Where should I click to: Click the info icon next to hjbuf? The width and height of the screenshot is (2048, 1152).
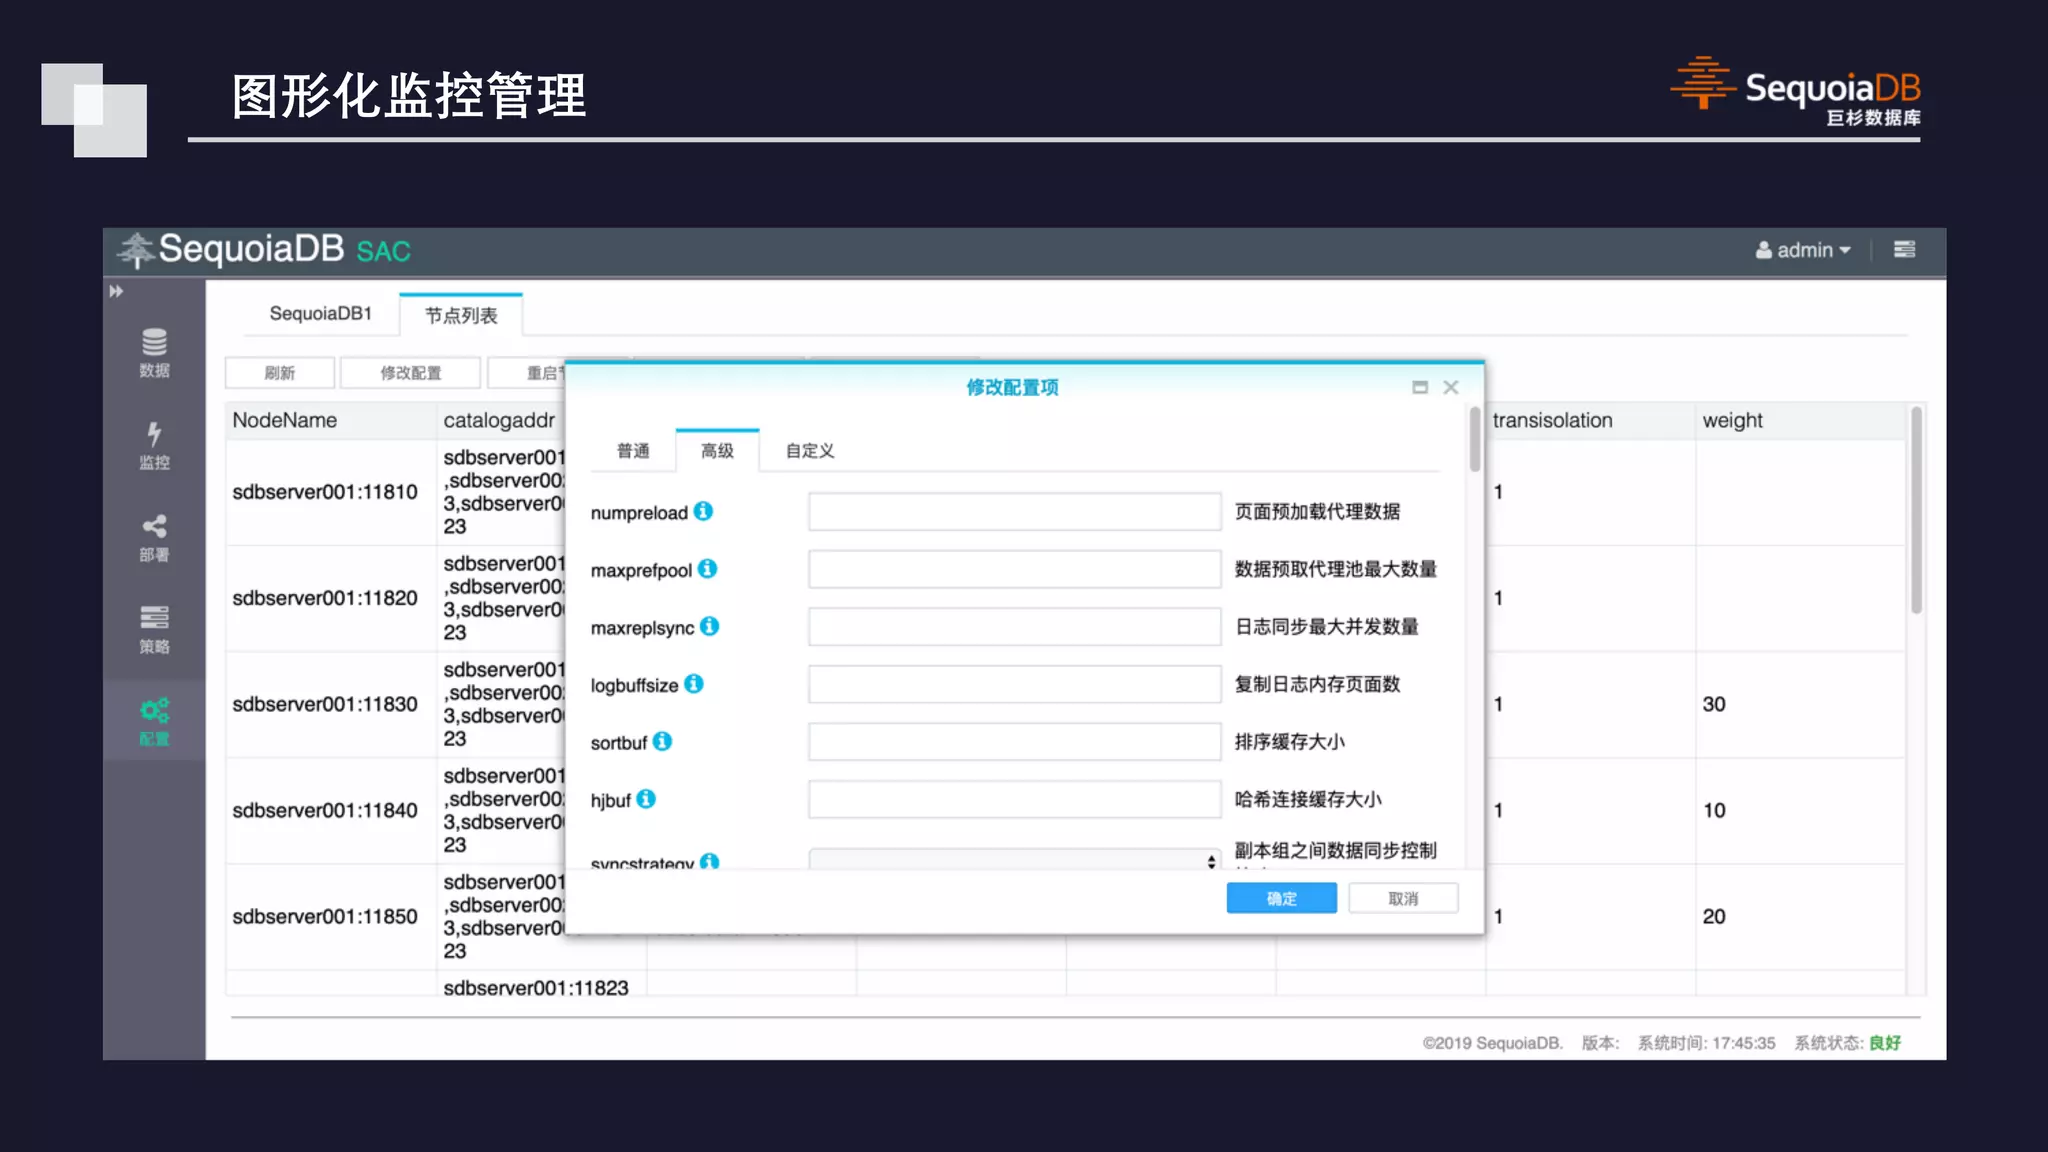[x=646, y=799]
